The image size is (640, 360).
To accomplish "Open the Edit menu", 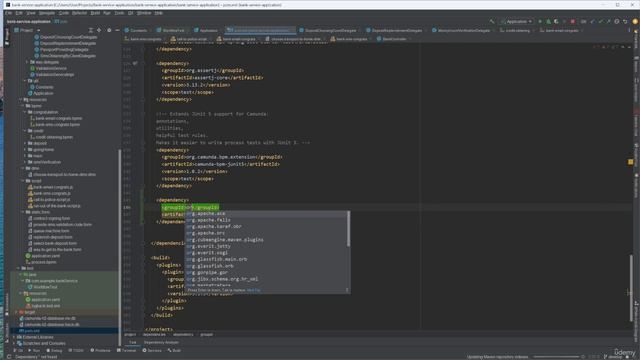I will coord(19,13).
